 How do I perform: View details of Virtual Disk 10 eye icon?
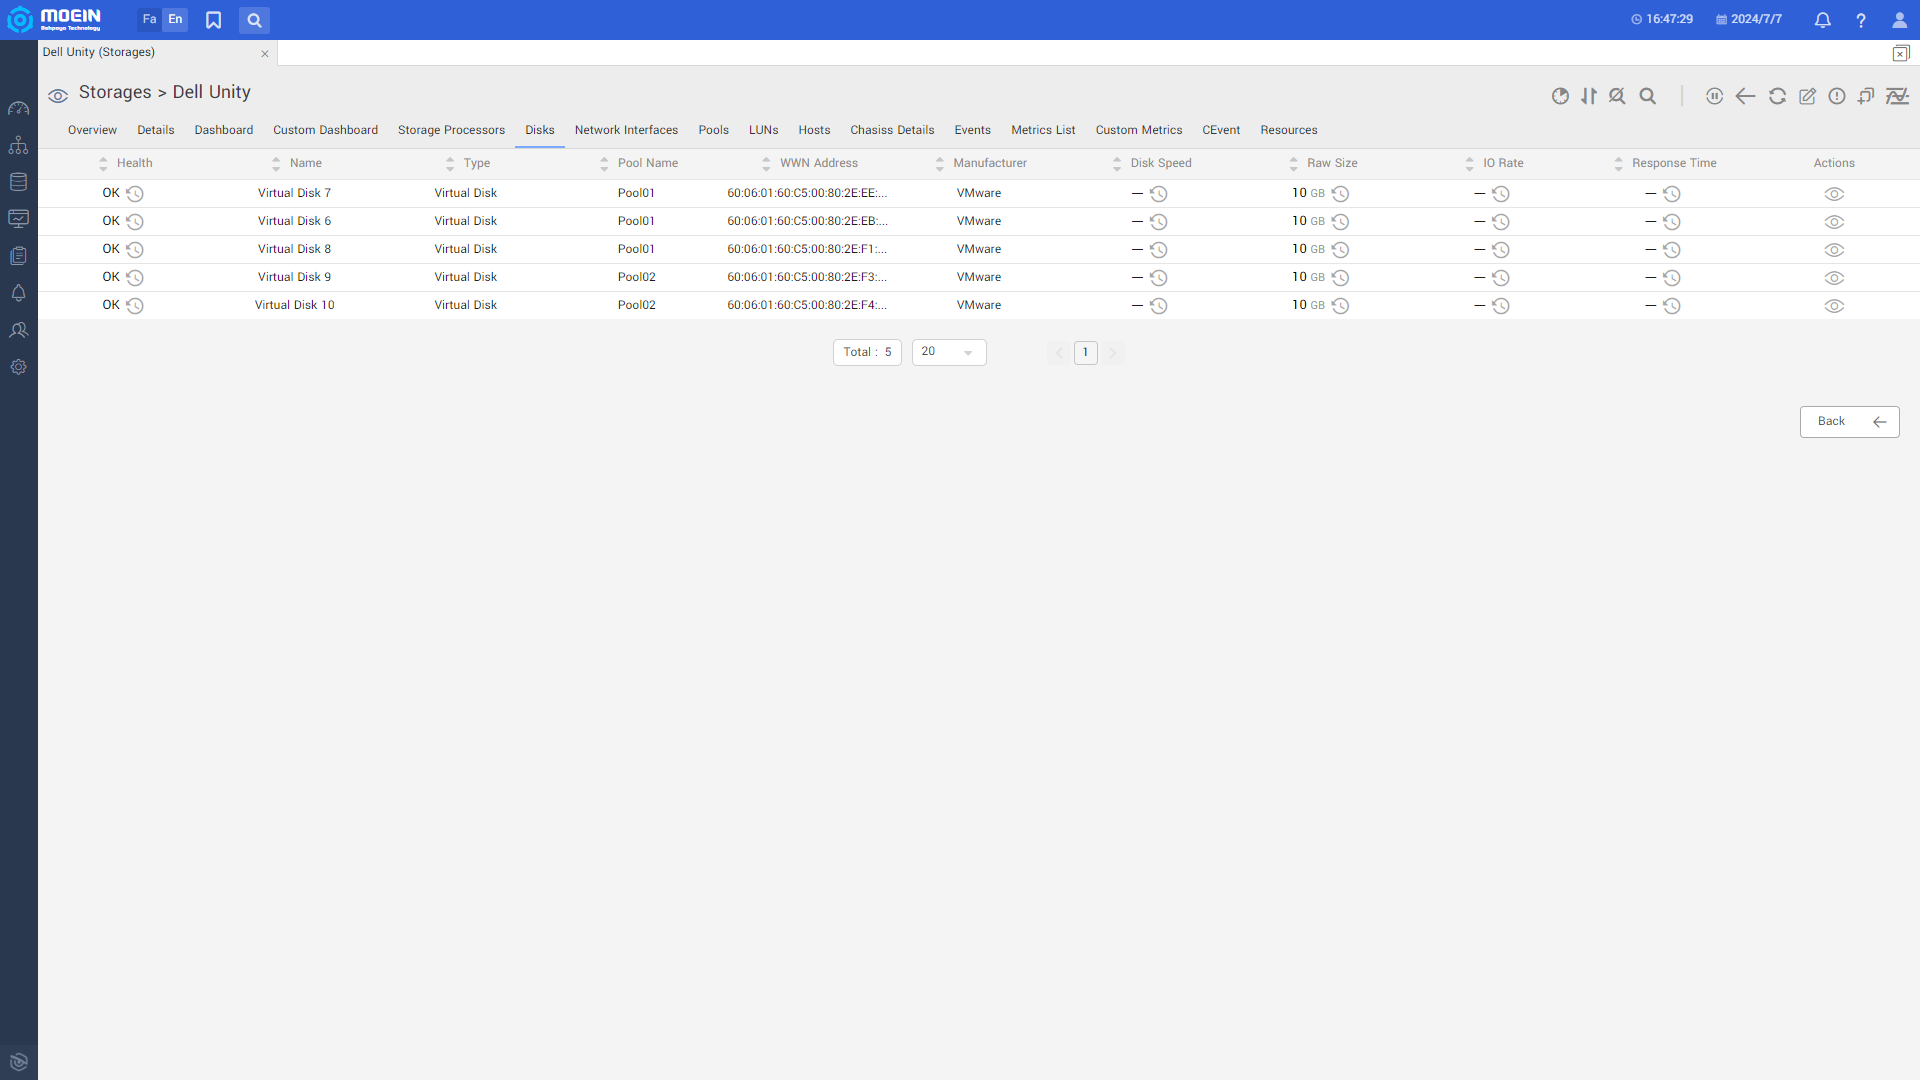[1834, 306]
